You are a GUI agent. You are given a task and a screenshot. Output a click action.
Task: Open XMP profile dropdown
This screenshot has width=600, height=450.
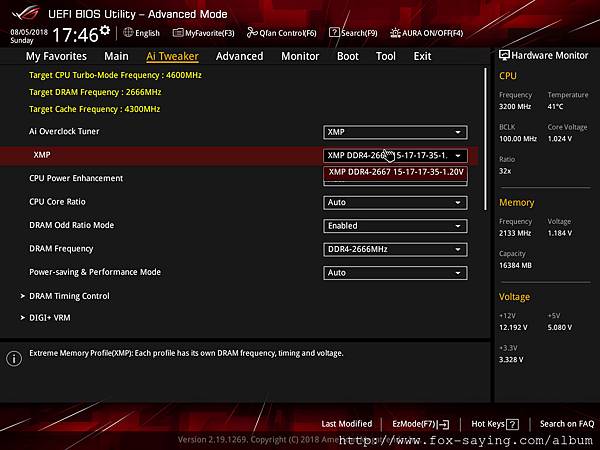(395, 155)
